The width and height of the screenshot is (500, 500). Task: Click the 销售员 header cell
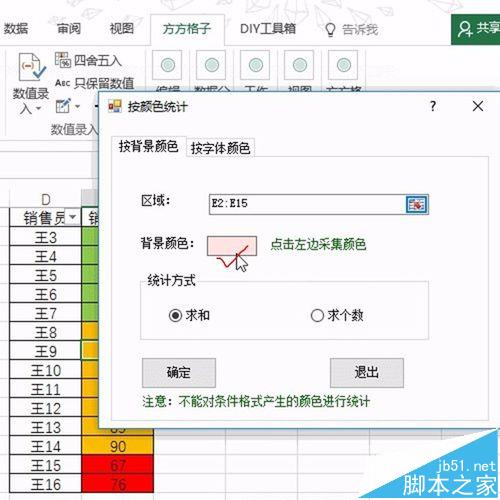tap(46, 218)
